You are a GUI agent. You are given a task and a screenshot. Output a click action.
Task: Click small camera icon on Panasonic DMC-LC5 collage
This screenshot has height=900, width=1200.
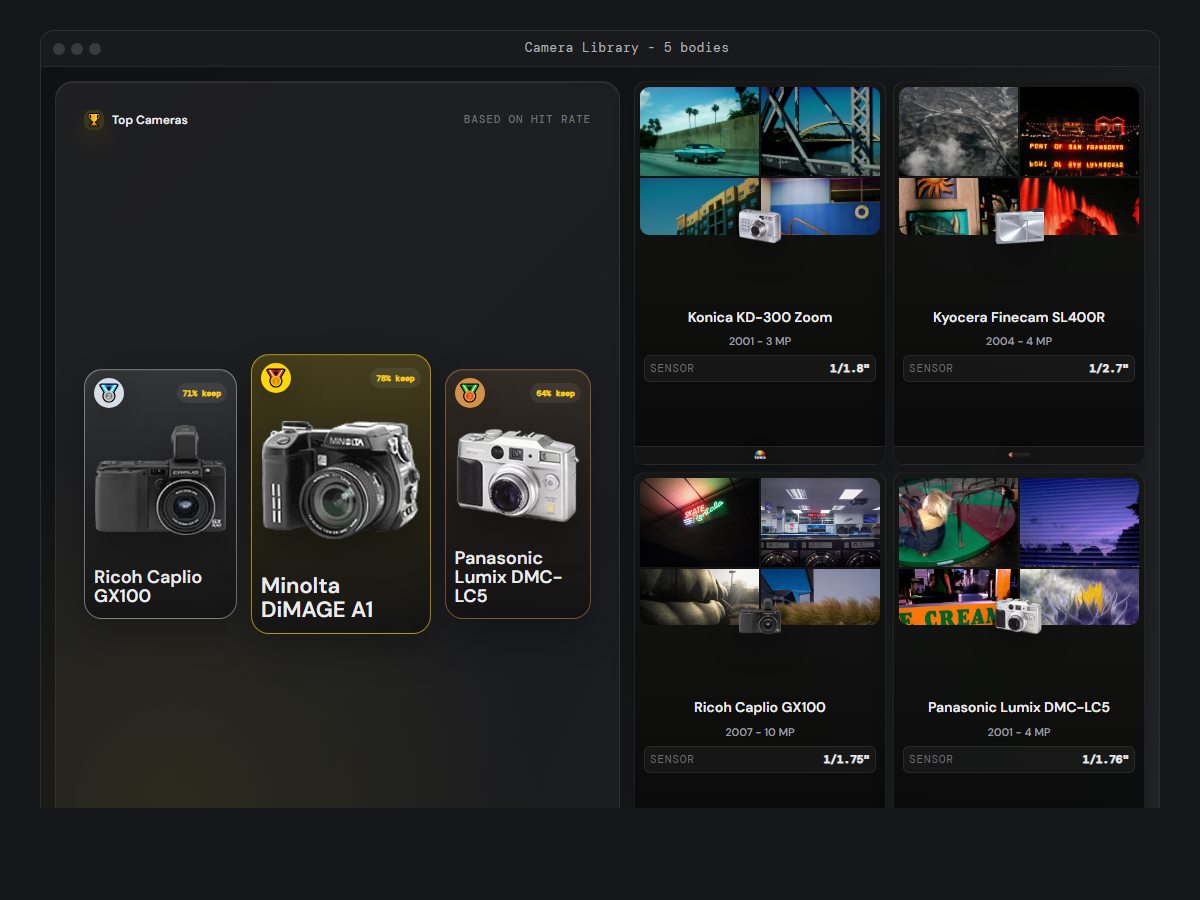(x=1019, y=616)
